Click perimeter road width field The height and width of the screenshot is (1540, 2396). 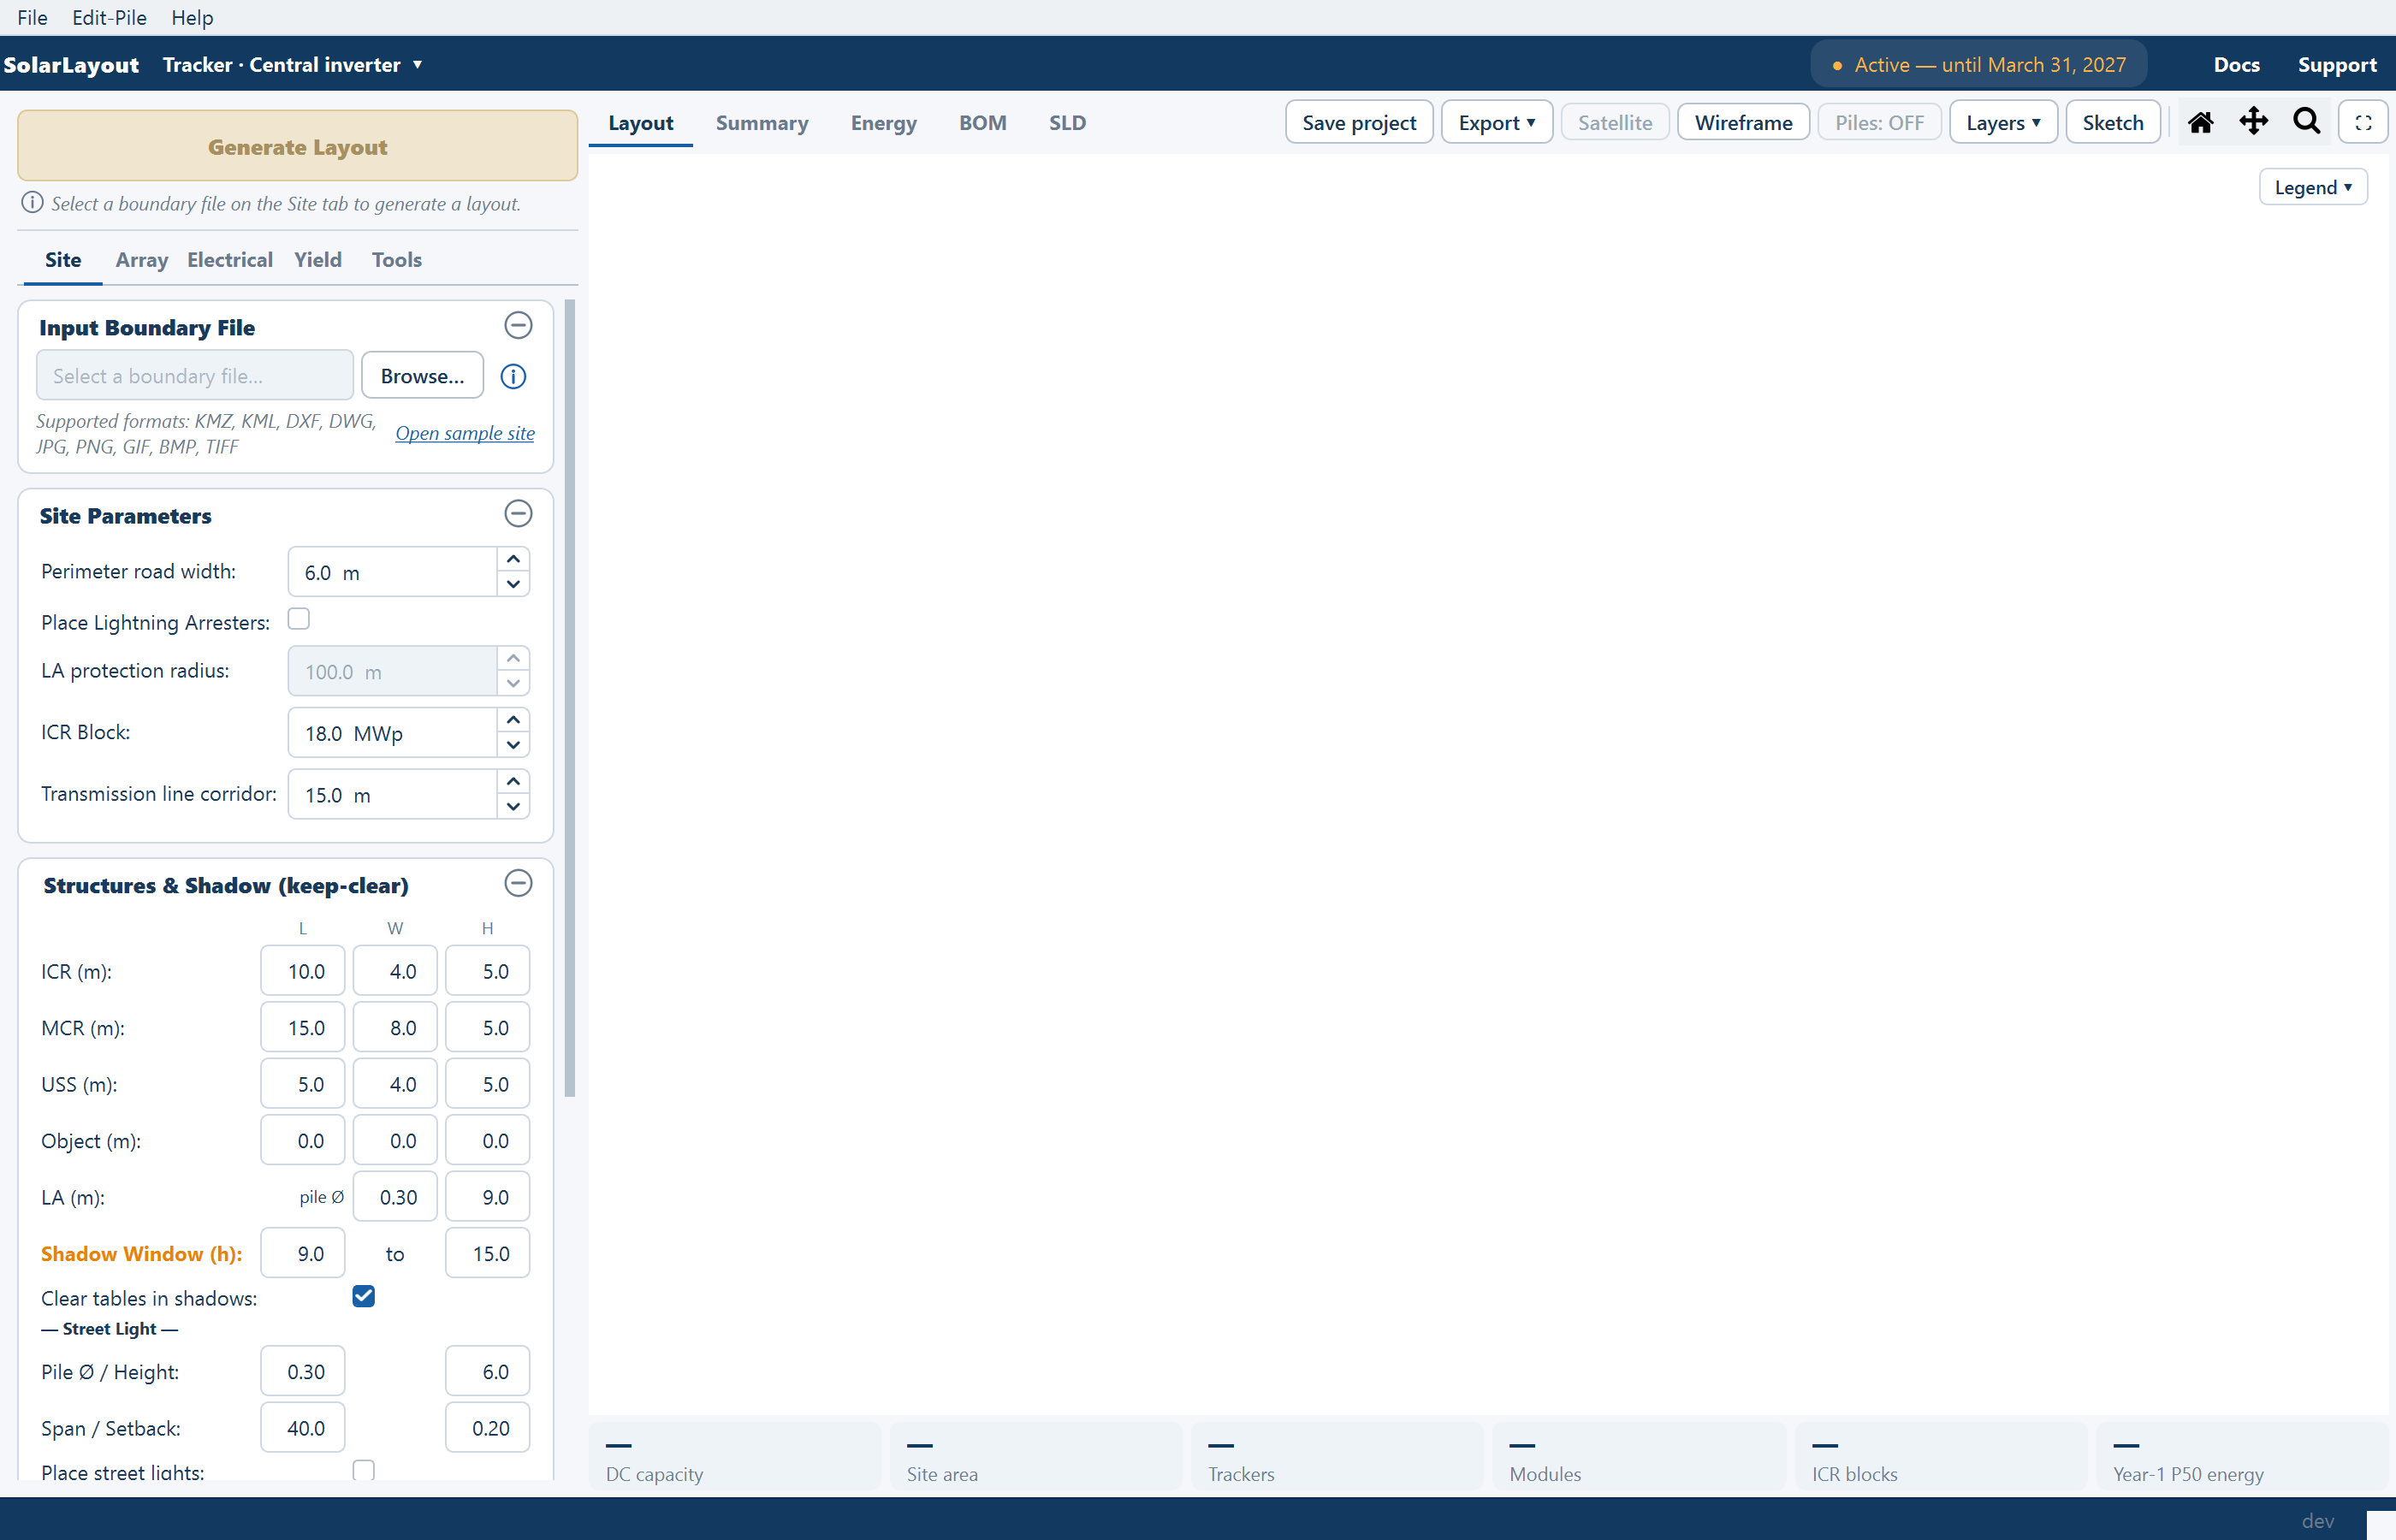coord(392,572)
